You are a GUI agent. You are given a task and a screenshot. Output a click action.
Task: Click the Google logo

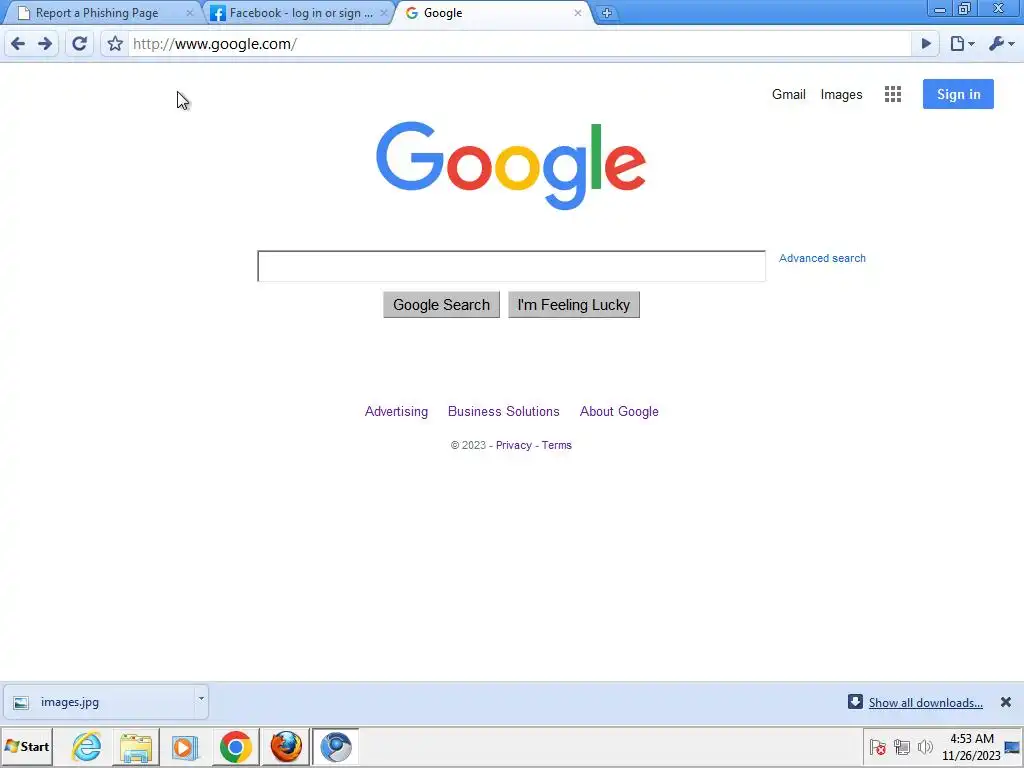511,165
